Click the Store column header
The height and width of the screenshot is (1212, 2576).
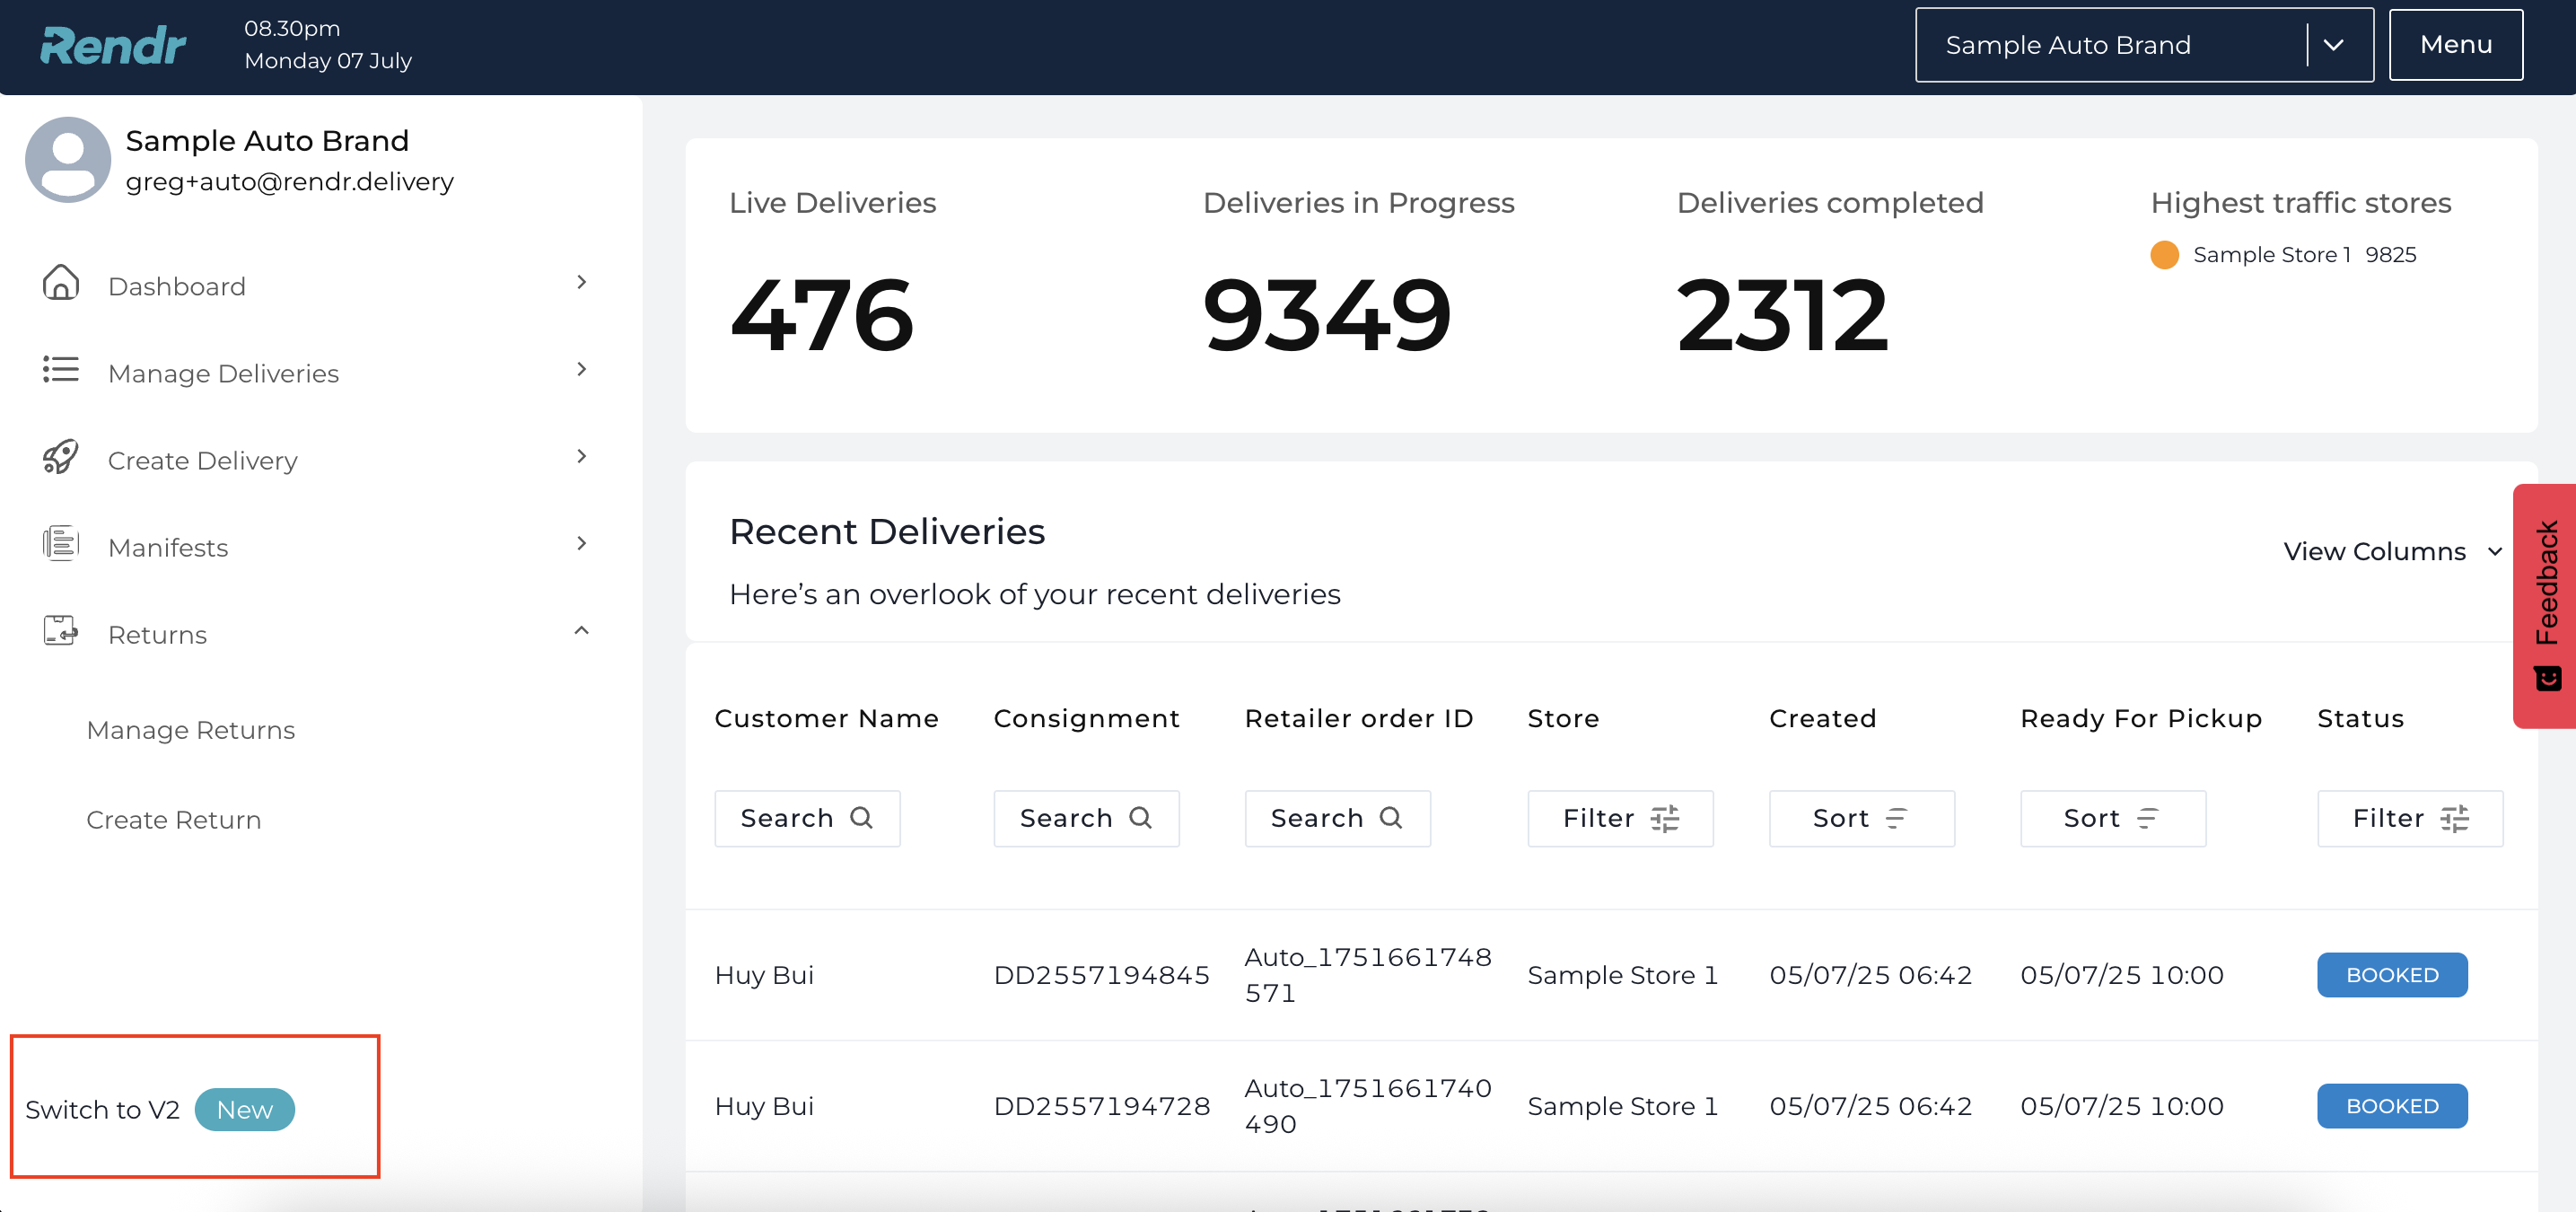(1563, 718)
